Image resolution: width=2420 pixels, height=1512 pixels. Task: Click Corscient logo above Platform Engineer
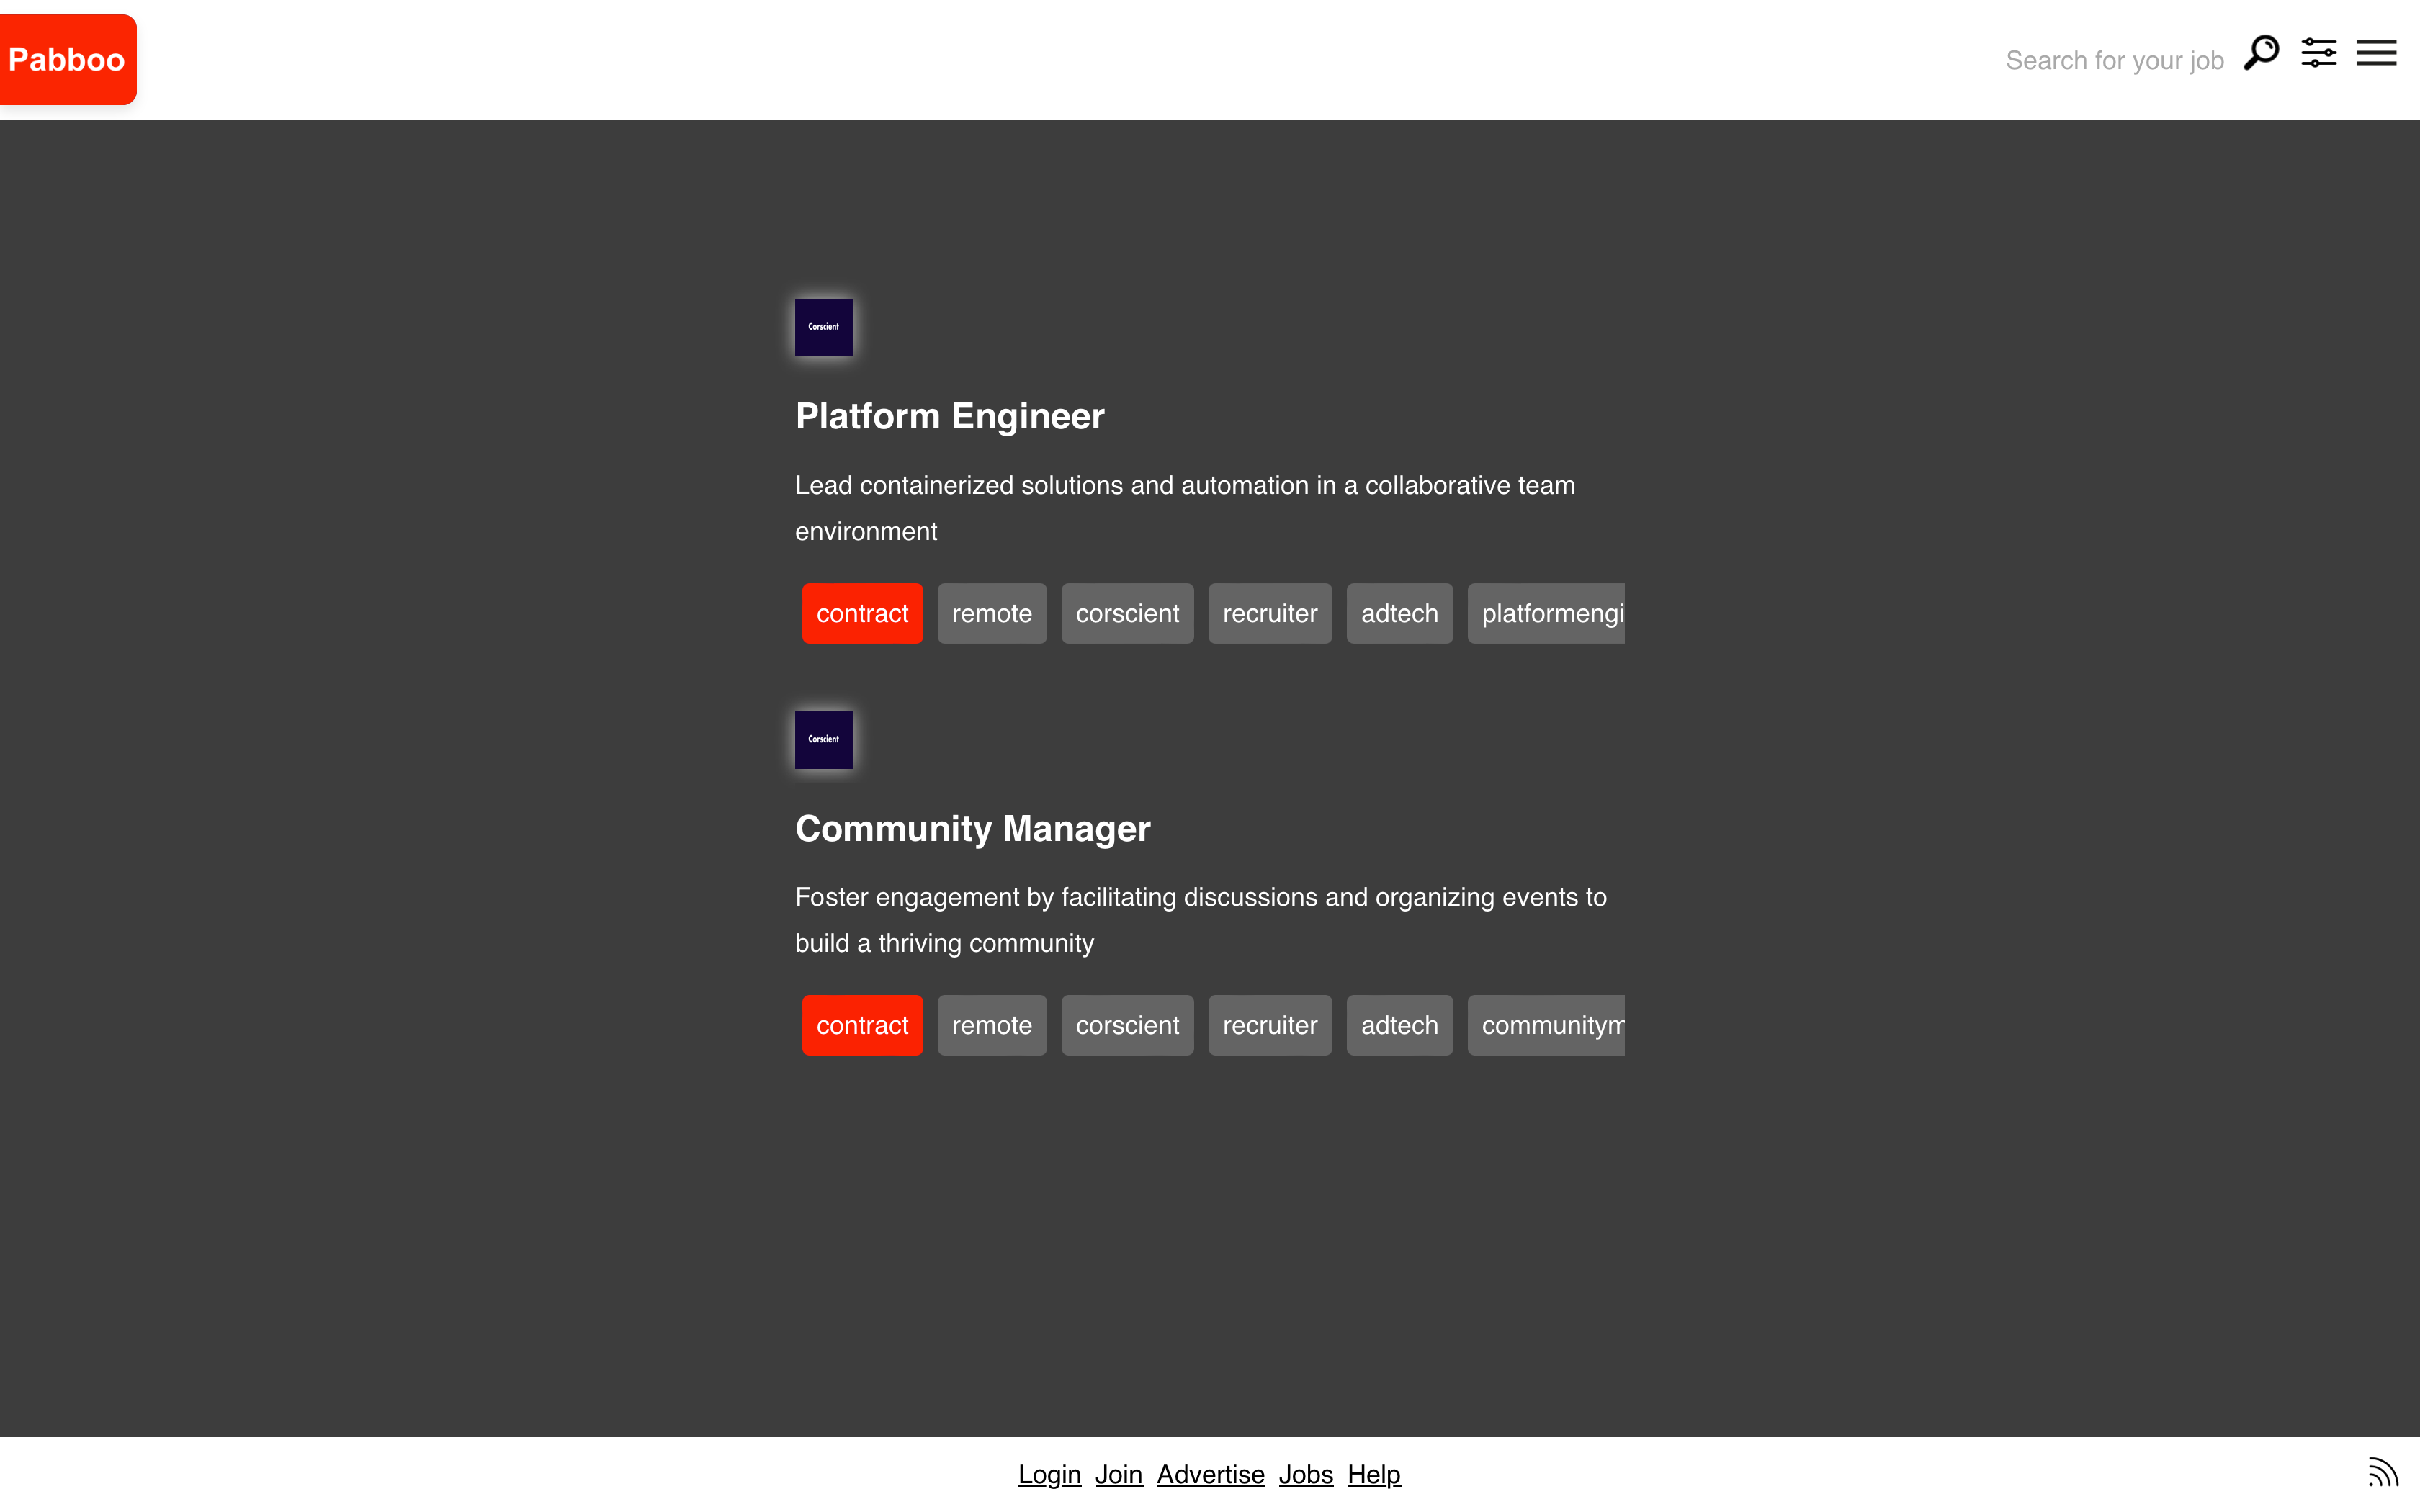pyautogui.click(x=823, y=327)
